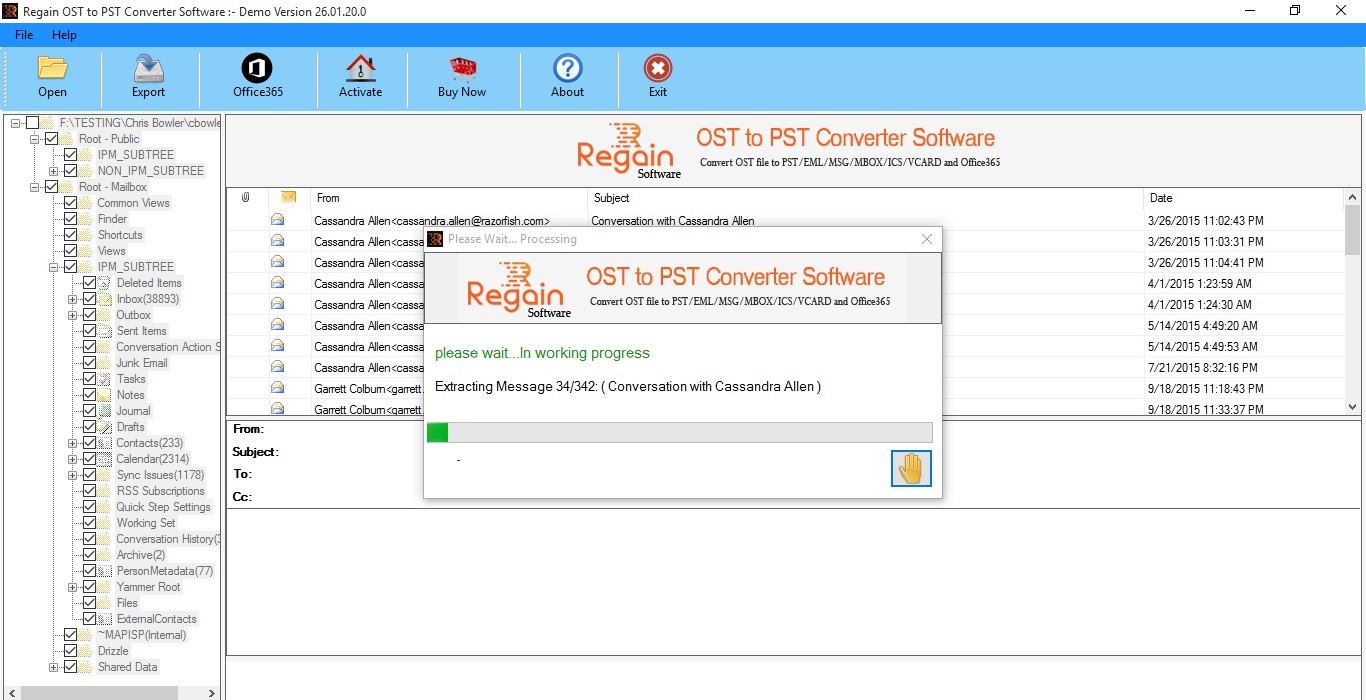The image size is (1366, 700).
Task: Click the Notes folder icon
Action: coord(104,395)
